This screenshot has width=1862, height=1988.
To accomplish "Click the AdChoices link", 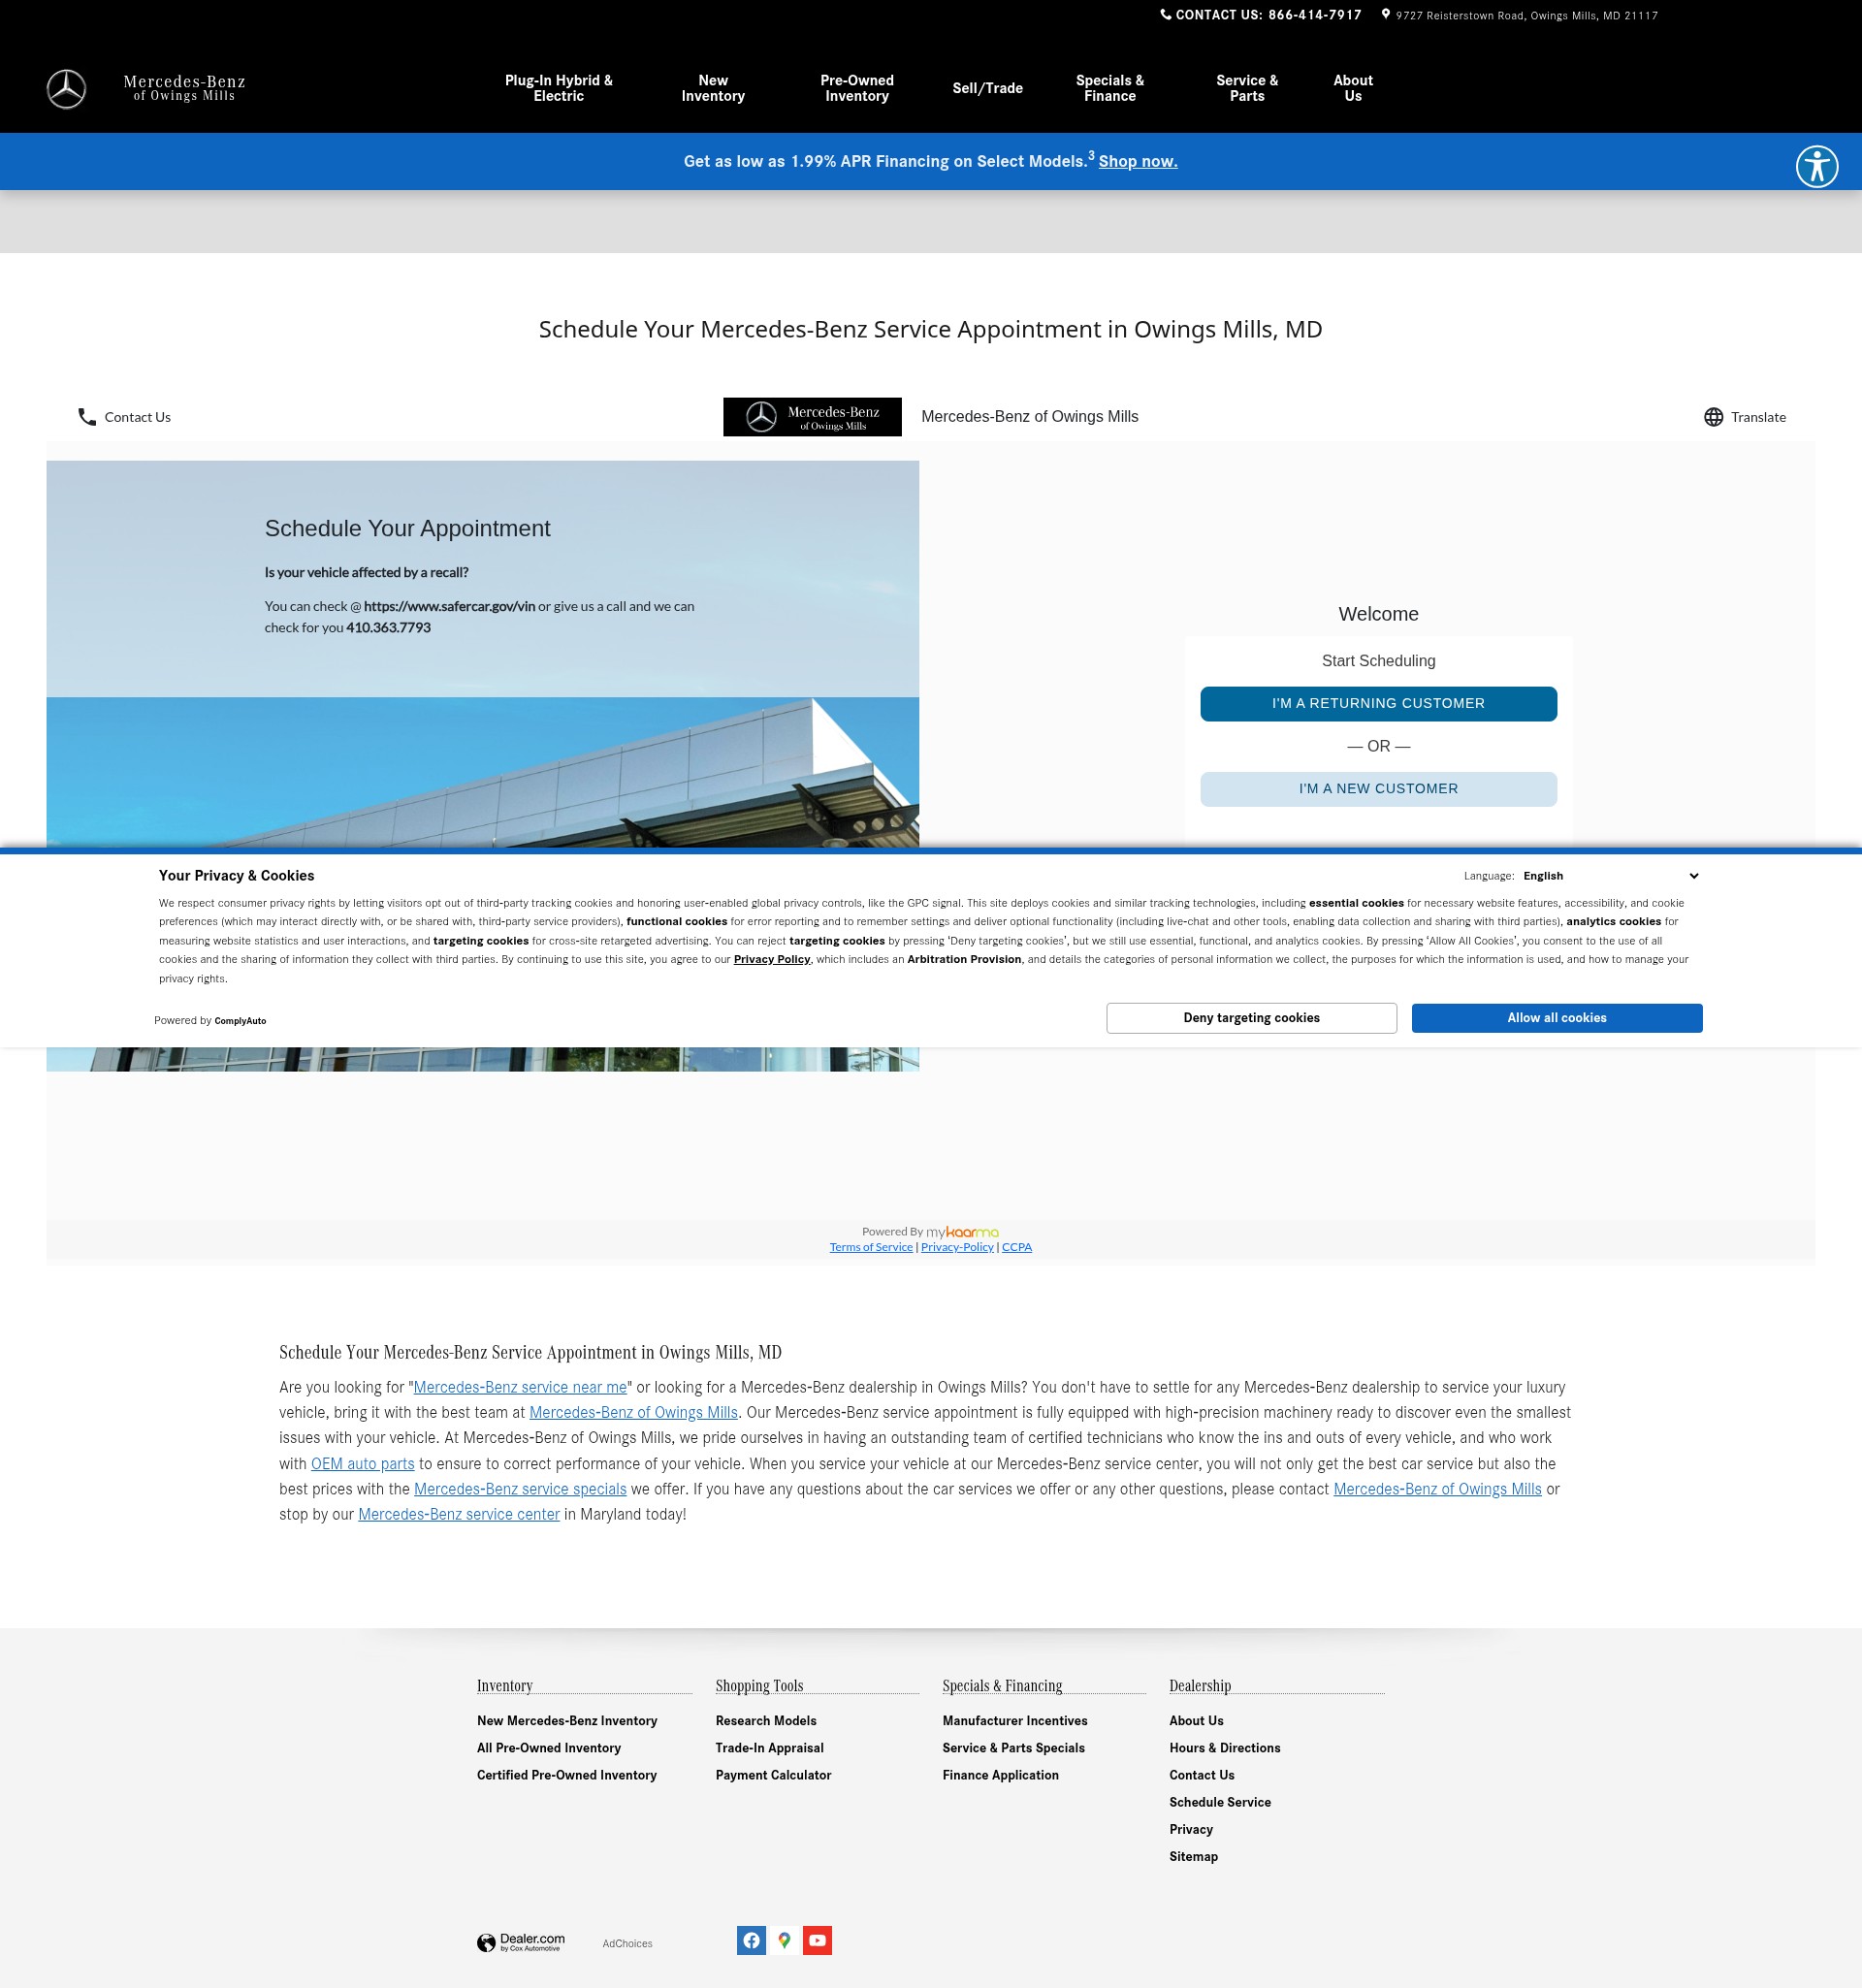I will tap(627, 1944).
